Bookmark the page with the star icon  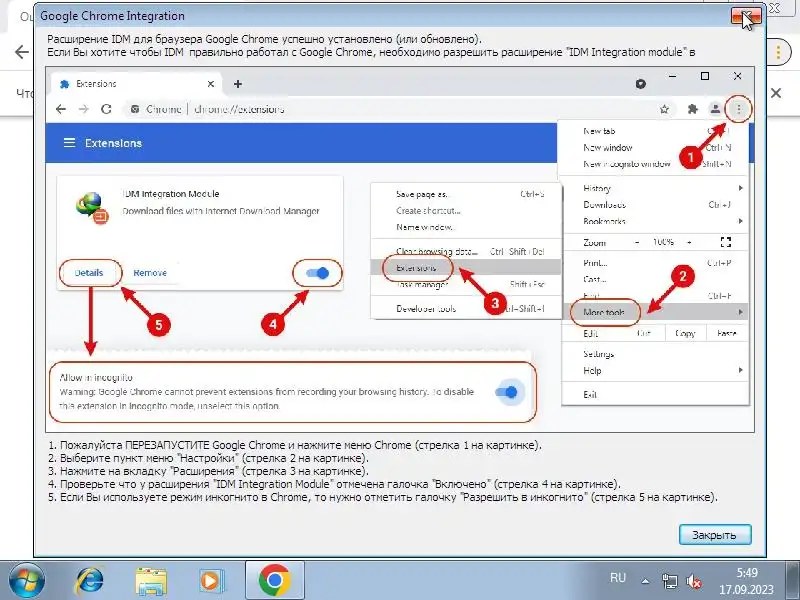tap(664, 109)
